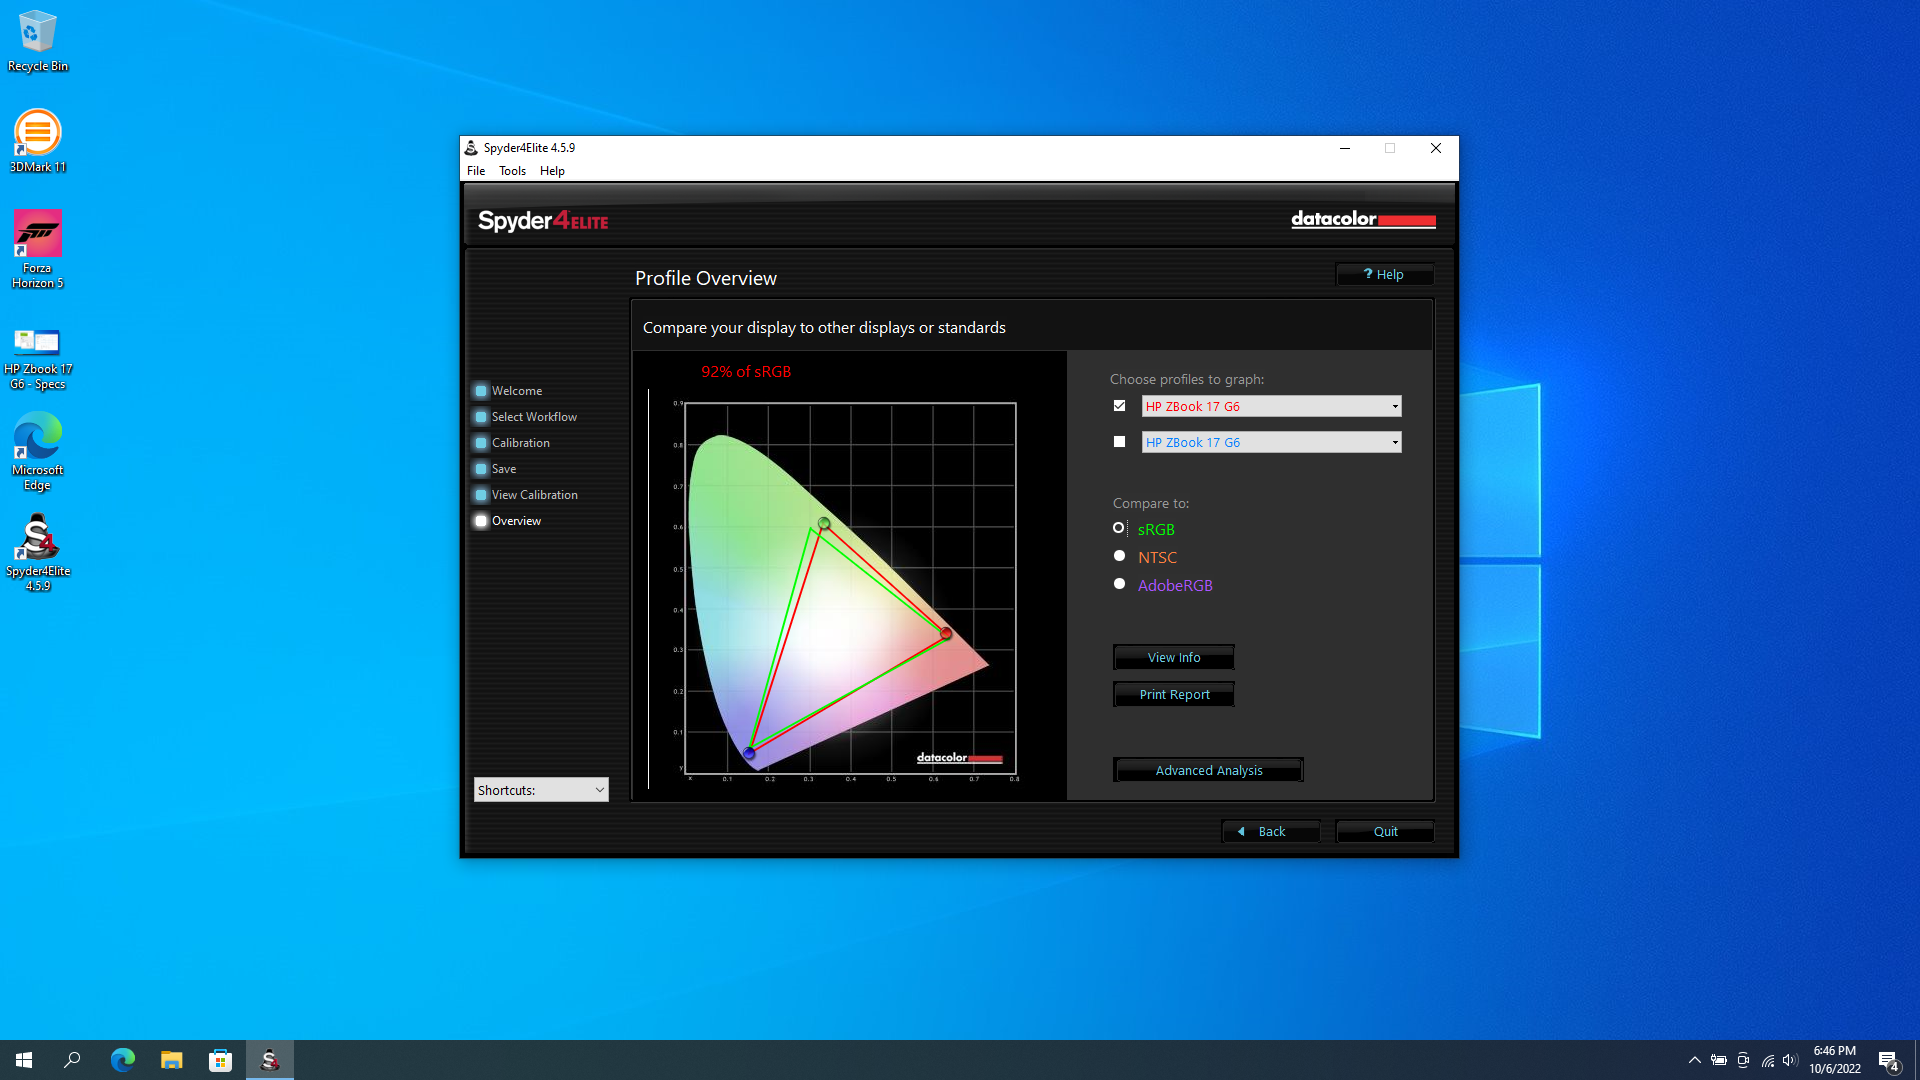Image resolution: width=1920 pixels, height=1080 pixels.
Task: Click the Profile Overview heading
Action: (706, 278)
